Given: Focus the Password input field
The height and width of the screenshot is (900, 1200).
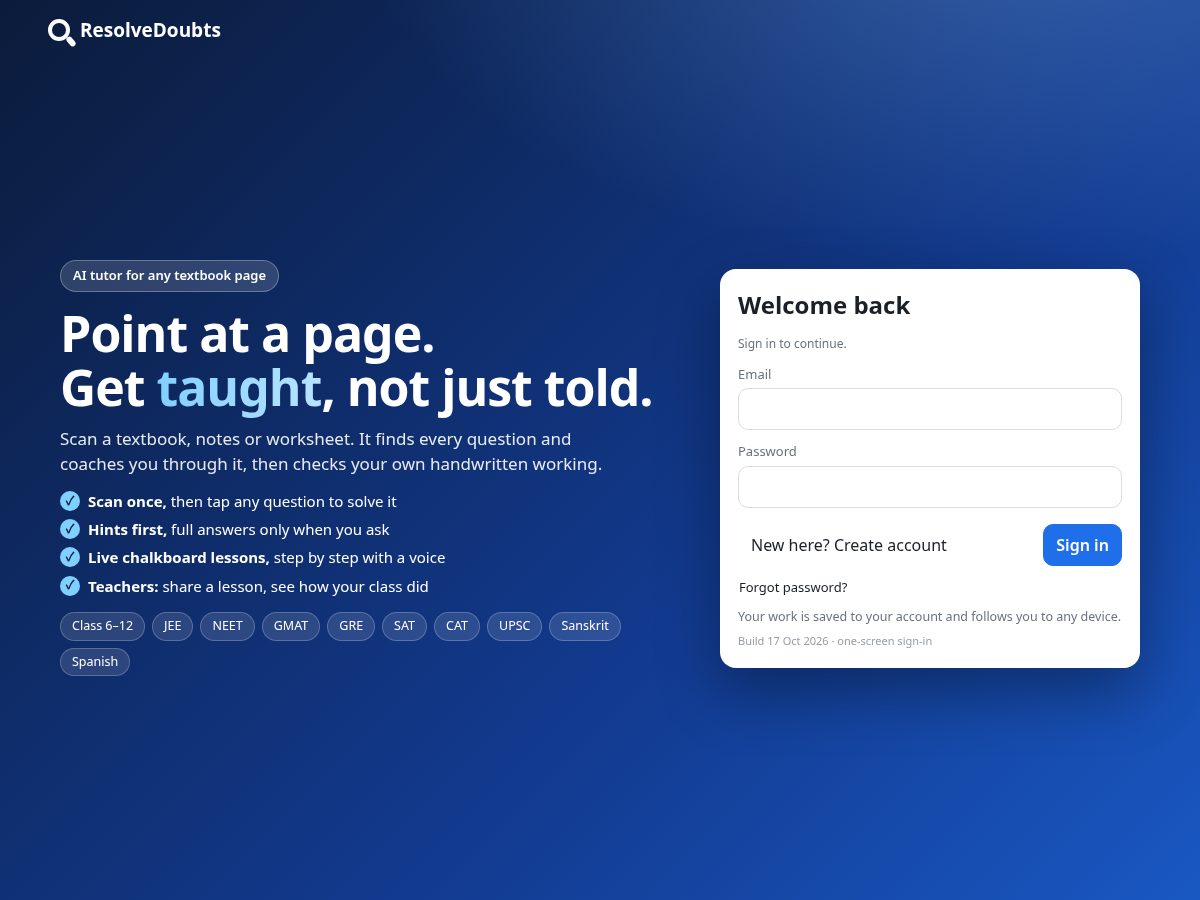Looking at the screenshot, I should pyautogui.click(x=930, y=487).
